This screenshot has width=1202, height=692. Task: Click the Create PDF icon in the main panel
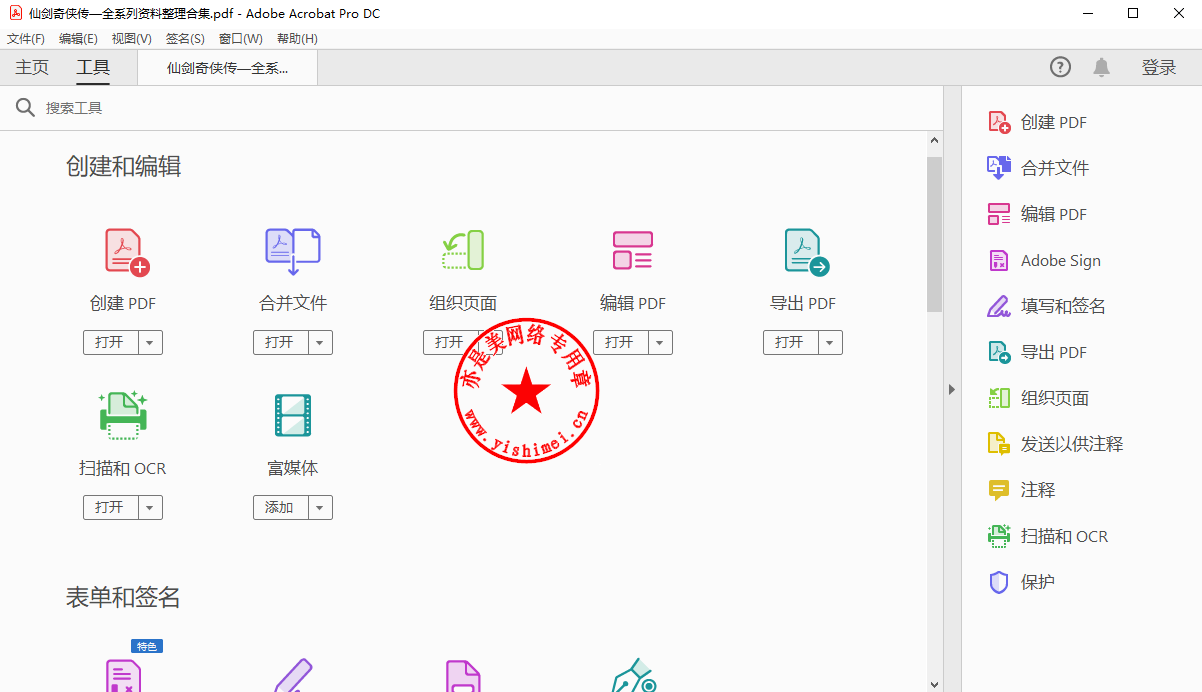coord(127,252)
